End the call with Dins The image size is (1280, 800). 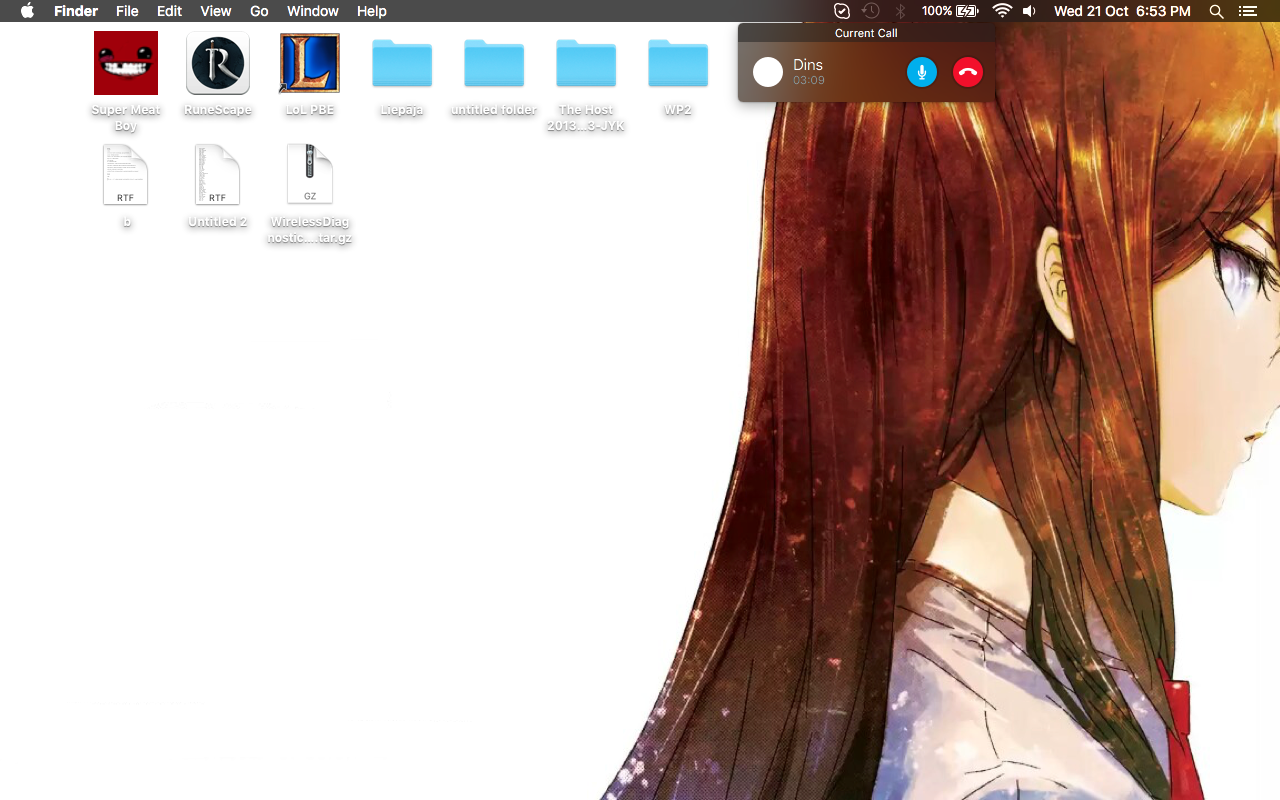point(968,72)
